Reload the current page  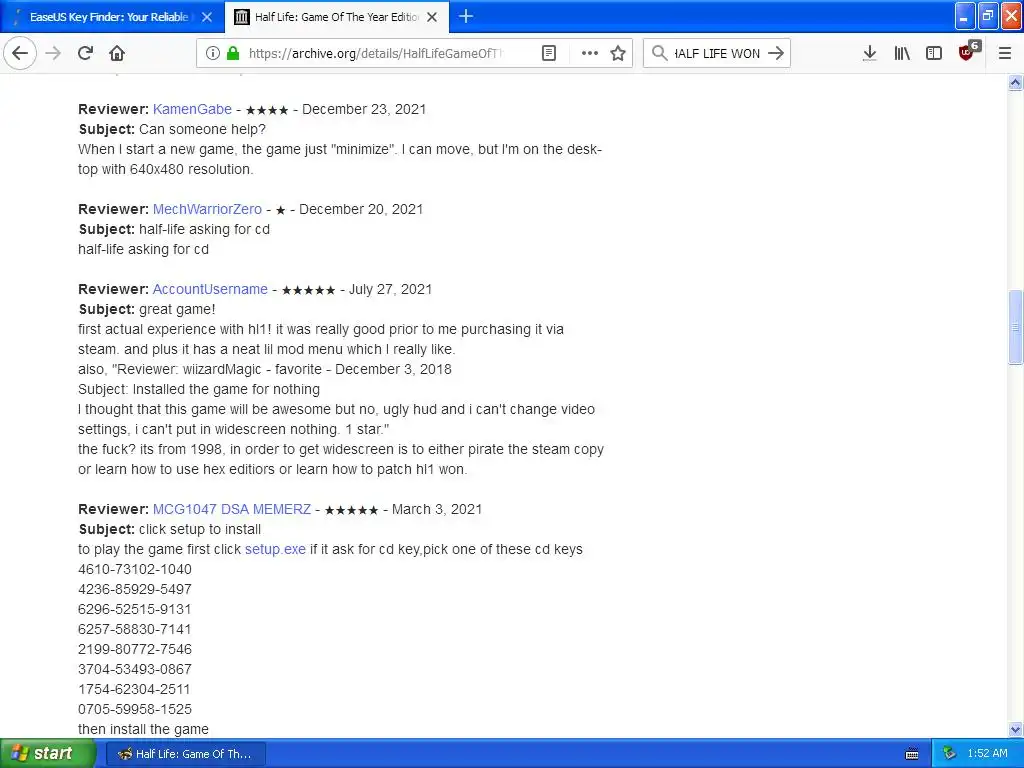coord(85,53)
